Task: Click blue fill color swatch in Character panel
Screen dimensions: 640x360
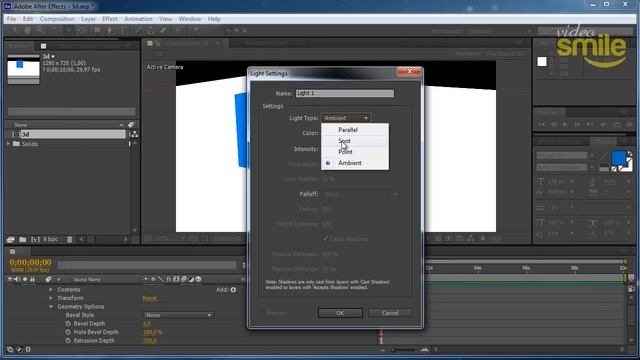Action: (618, 158)
